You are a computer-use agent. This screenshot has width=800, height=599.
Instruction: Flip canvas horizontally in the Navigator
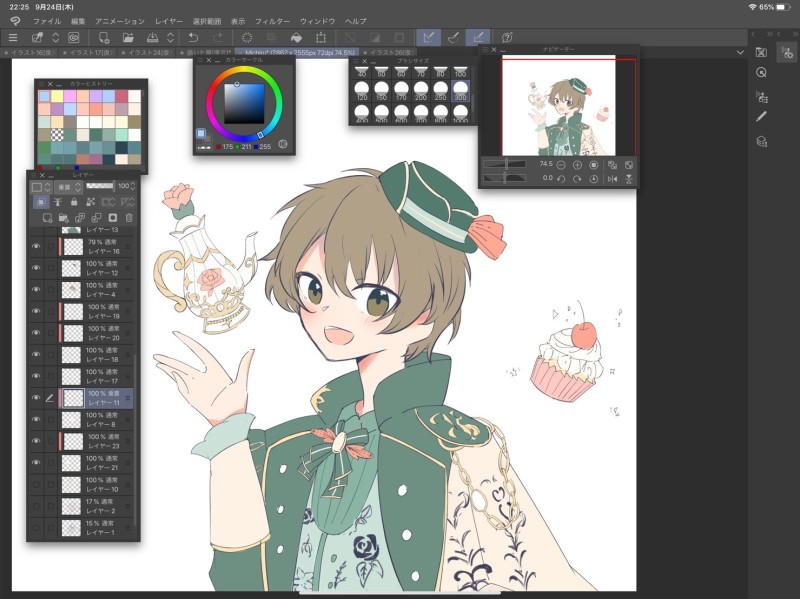(612, 179)
